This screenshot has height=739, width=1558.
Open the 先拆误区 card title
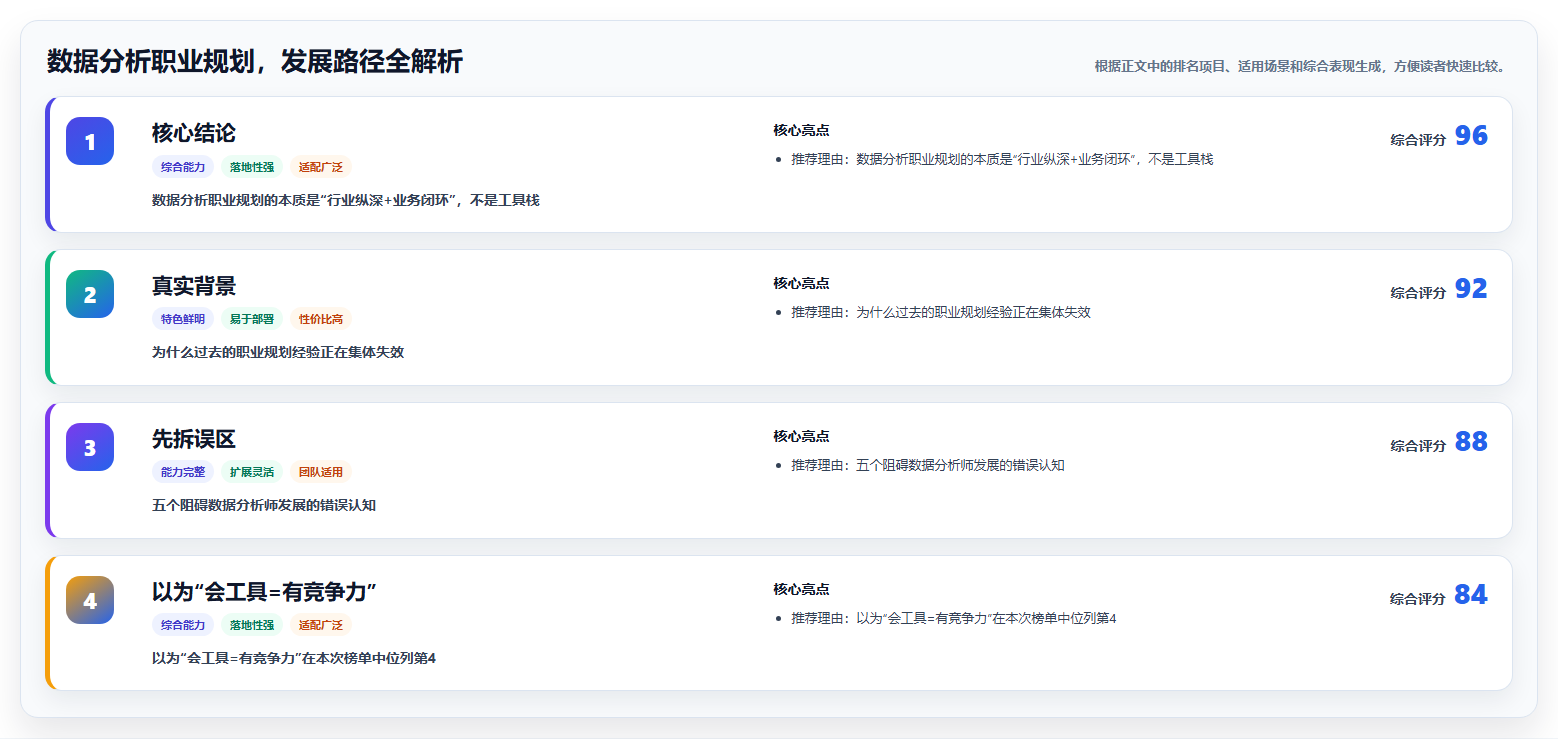[194, 439]
